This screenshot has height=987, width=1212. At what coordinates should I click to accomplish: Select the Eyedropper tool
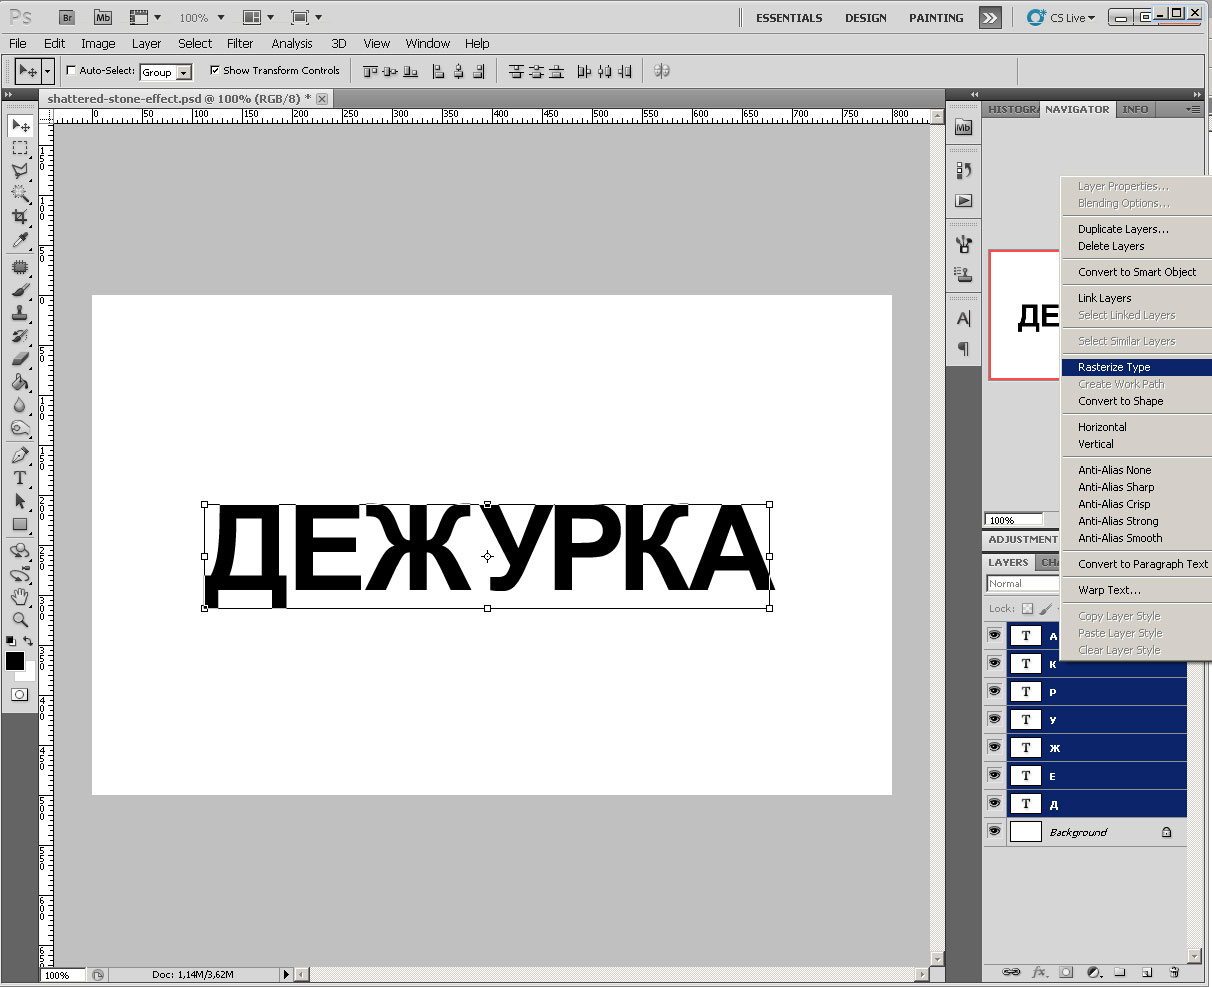pos(19,240)
